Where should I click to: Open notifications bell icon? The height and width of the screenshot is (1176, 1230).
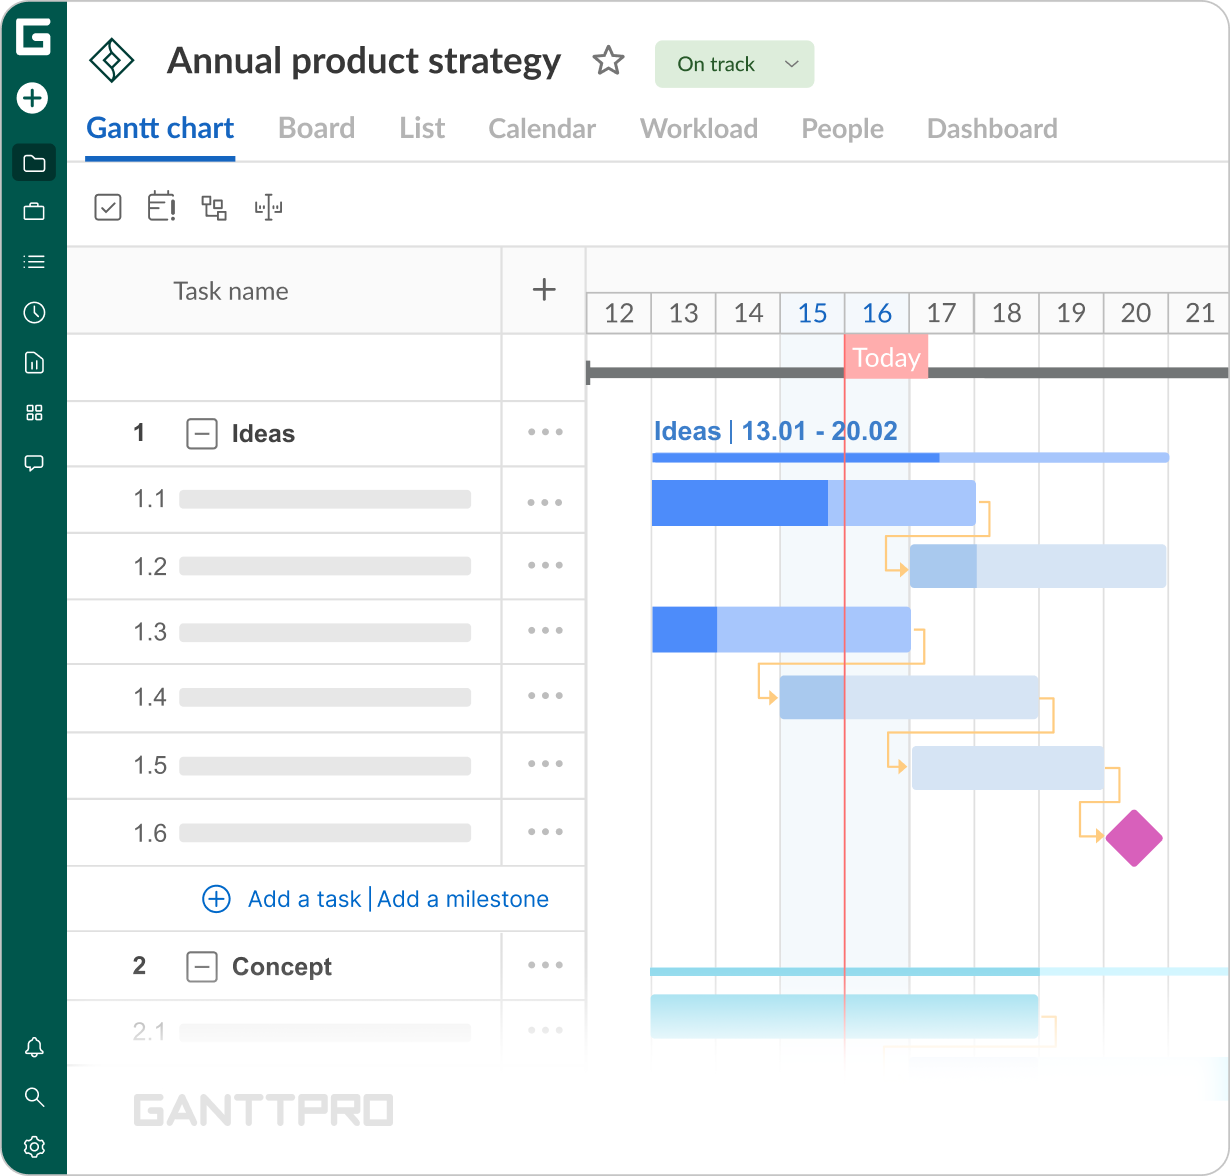(x=34, y=1047)
